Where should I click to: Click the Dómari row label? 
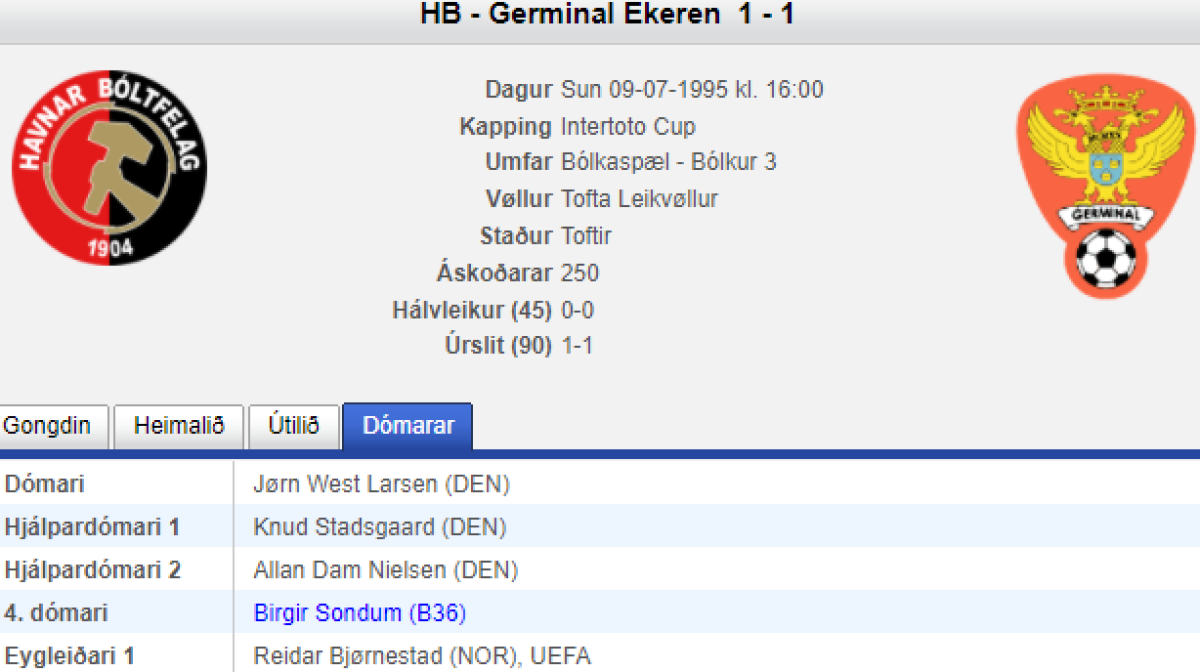point(45,485)
